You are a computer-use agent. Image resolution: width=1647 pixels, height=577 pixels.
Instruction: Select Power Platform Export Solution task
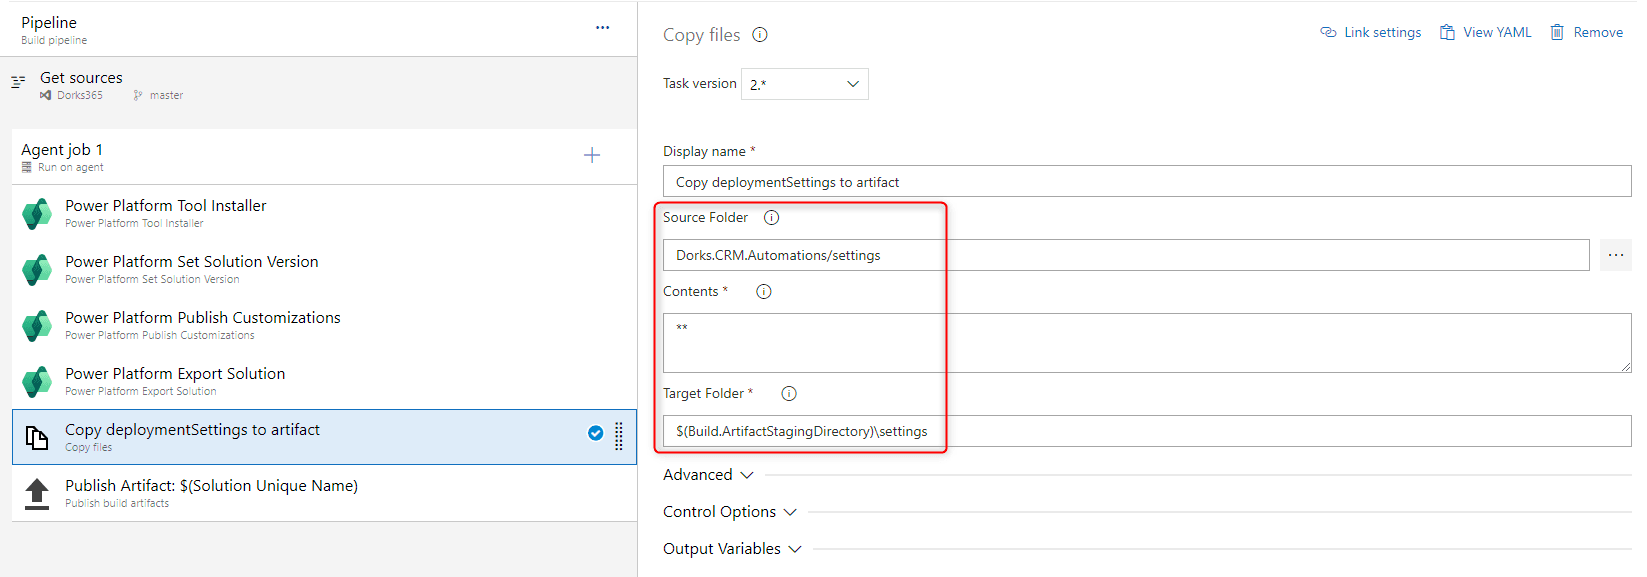324,381
